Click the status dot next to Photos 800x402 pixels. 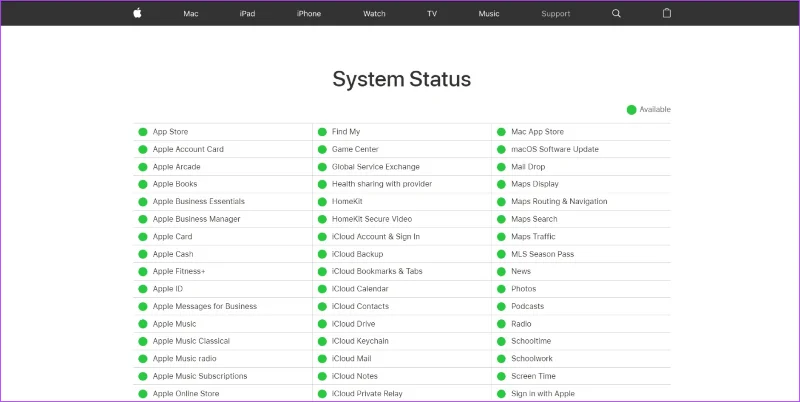coord(501,289)
